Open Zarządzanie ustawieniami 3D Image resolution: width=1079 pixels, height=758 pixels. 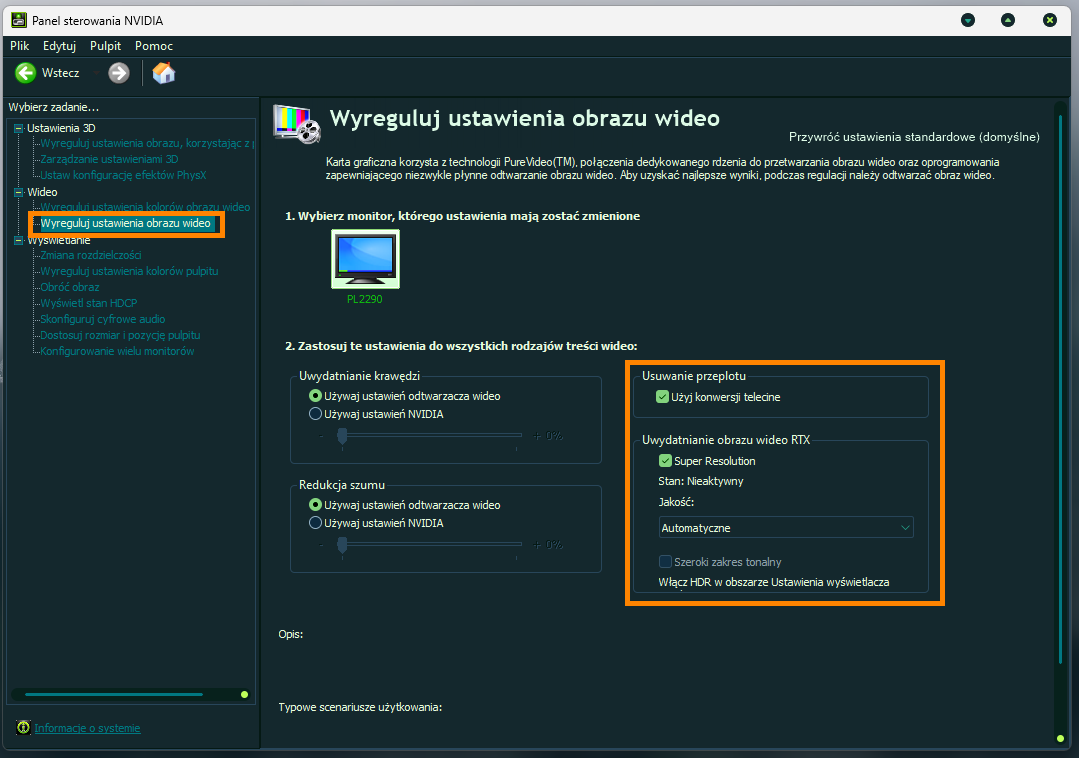(109, 159)
